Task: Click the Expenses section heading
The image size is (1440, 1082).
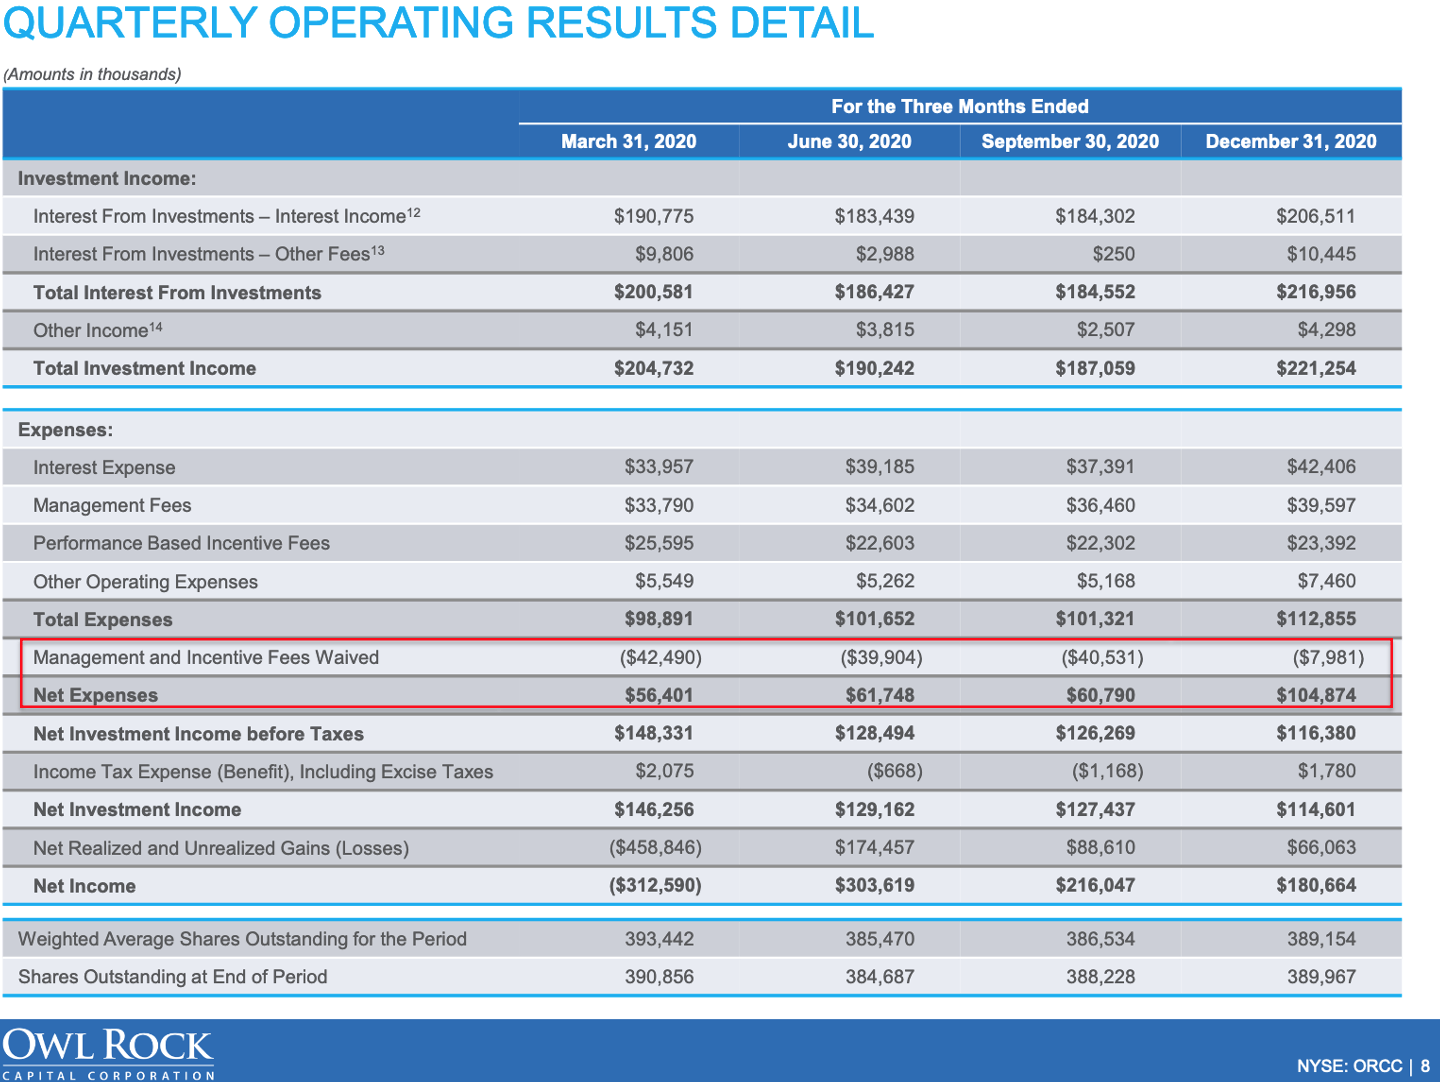Action: (65, 430)
